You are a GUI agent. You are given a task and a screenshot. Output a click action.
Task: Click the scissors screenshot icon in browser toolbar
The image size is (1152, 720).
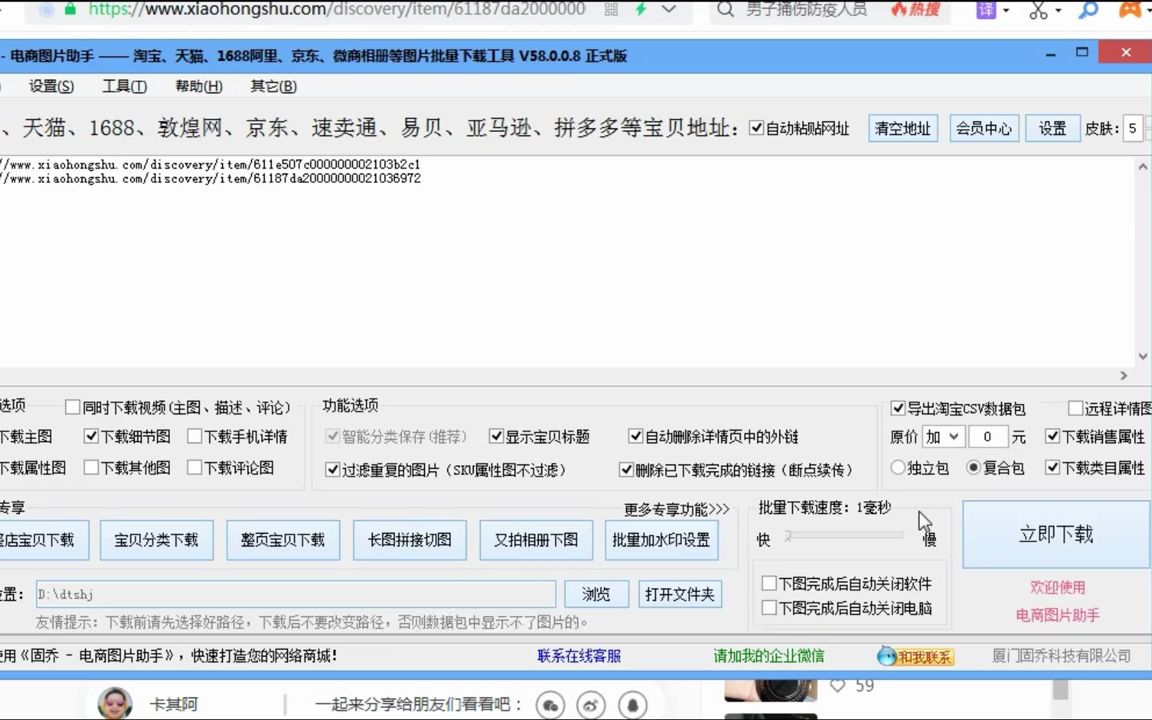pos(1040,11)
